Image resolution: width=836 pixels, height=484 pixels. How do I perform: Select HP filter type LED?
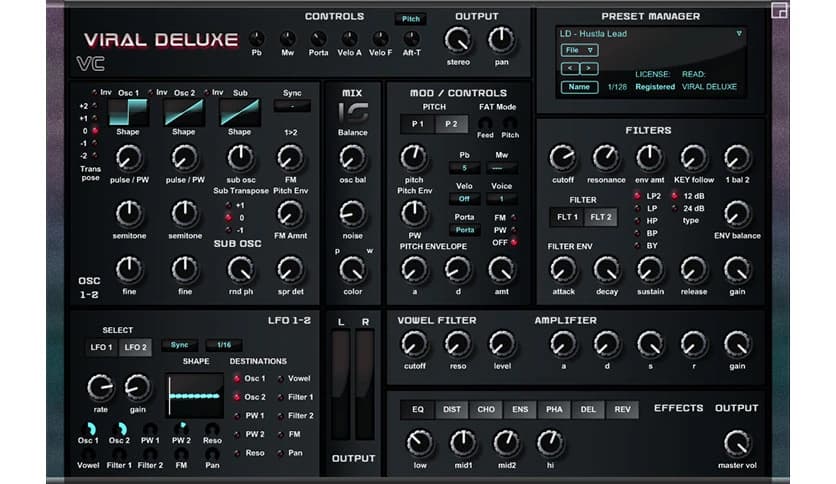[637, 221]
